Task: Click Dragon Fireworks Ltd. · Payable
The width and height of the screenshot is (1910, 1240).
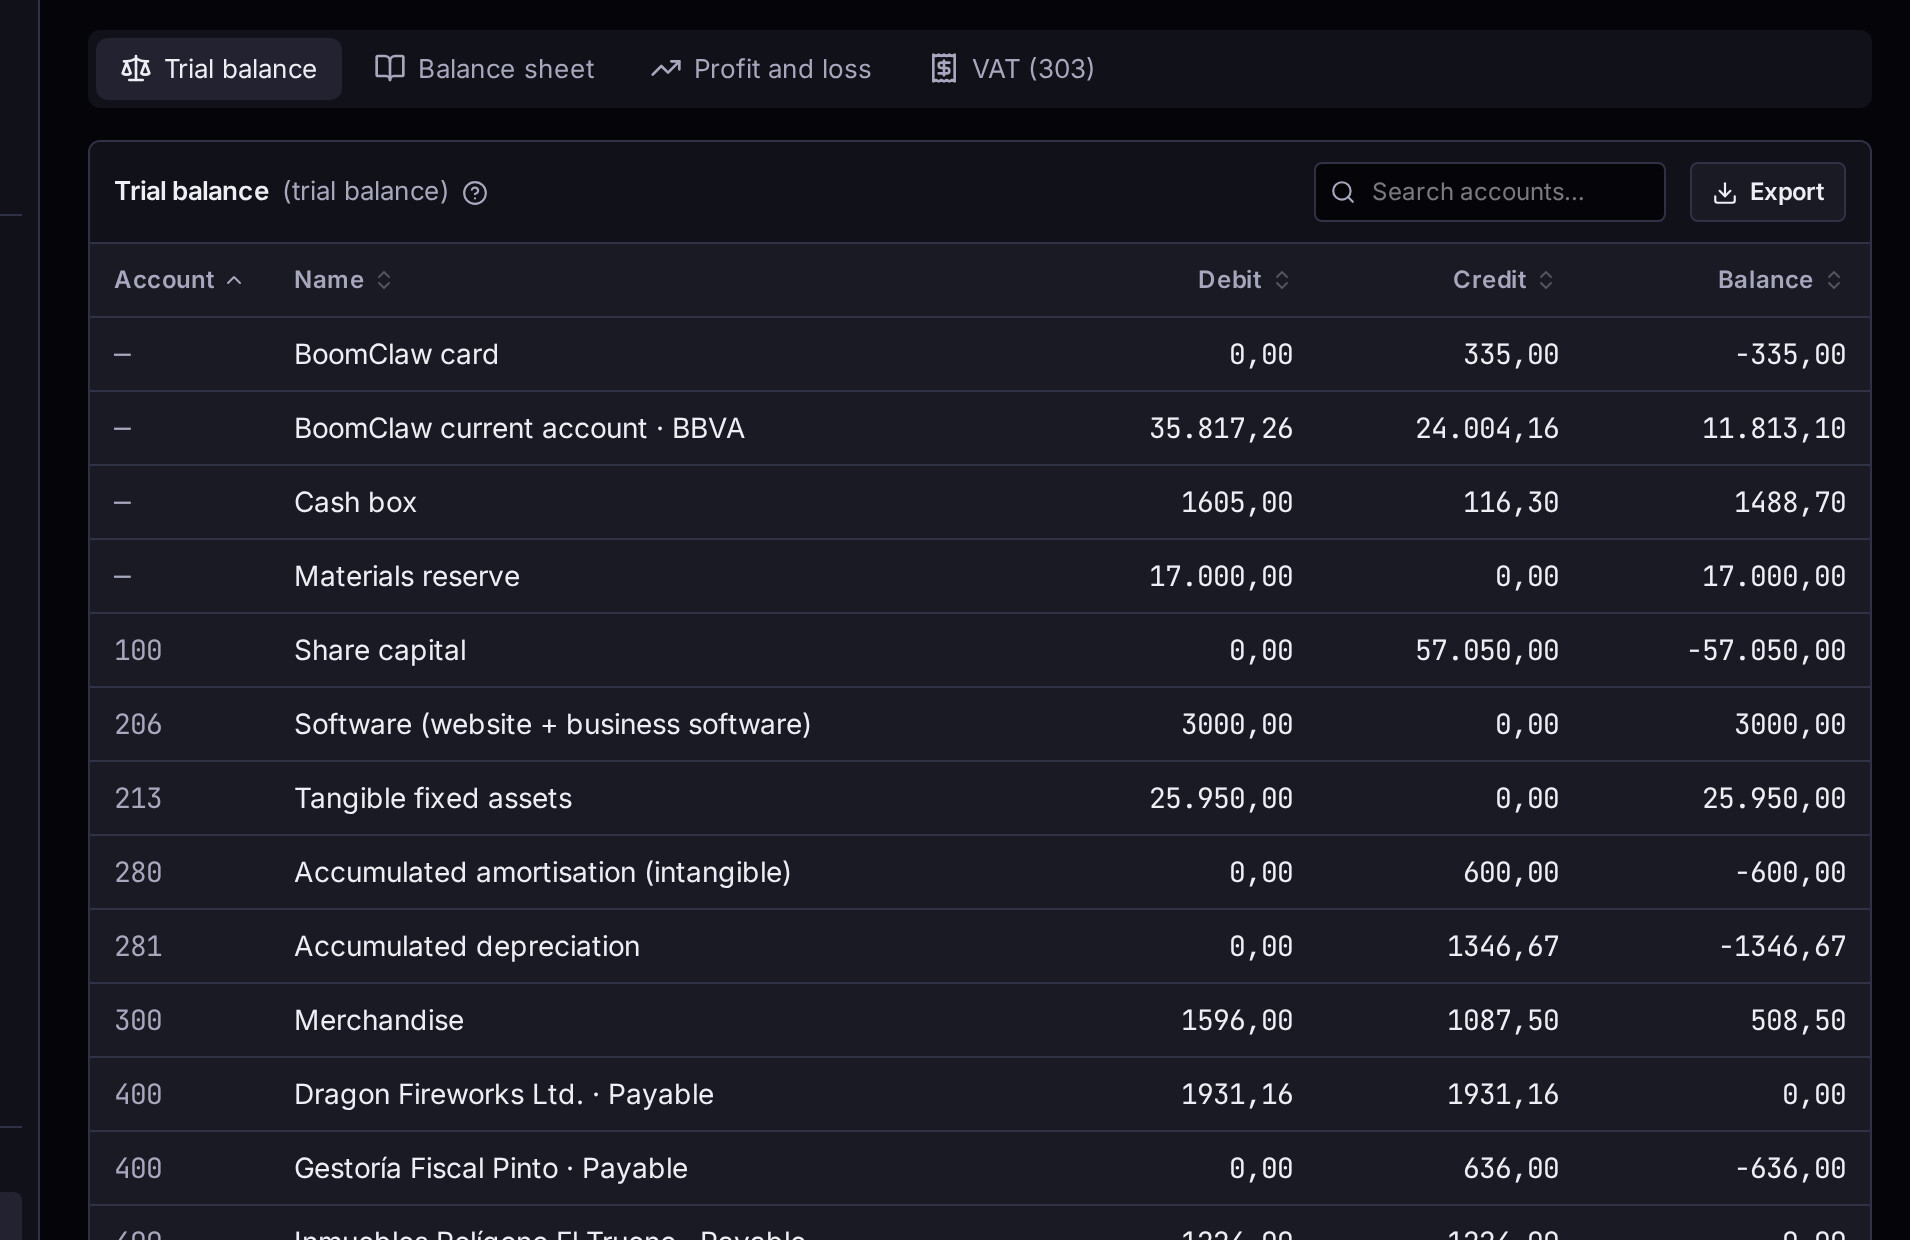Action: coord(504,1095)
